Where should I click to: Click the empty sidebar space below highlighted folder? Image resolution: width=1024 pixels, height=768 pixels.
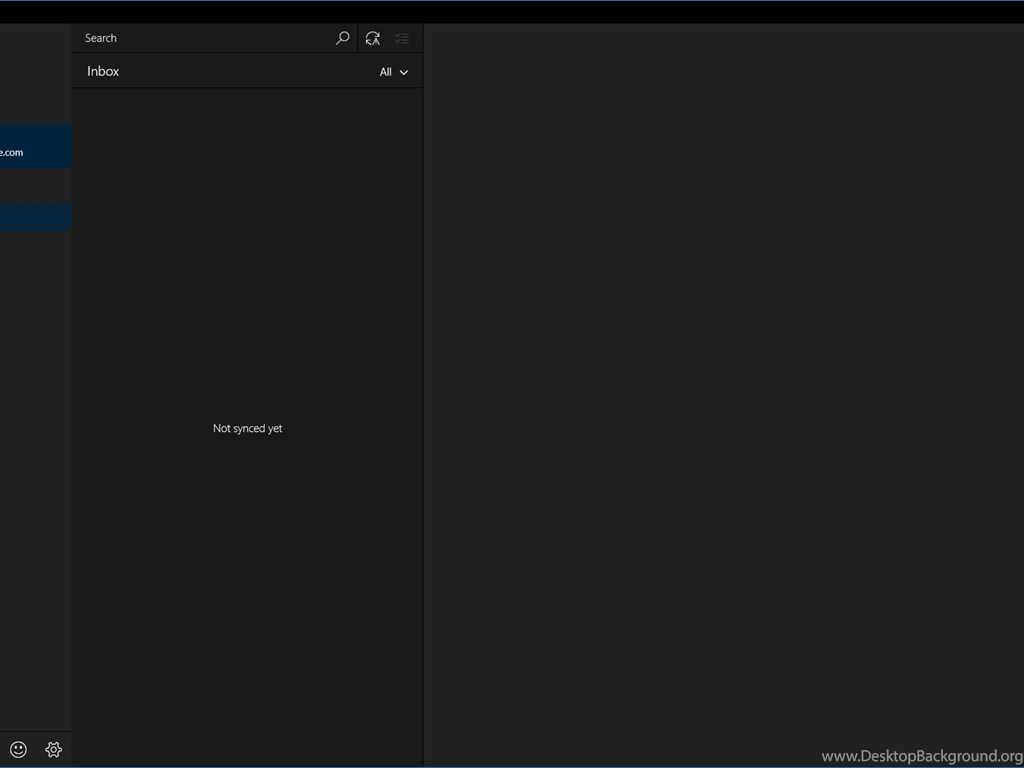click(x=35, y=450)
